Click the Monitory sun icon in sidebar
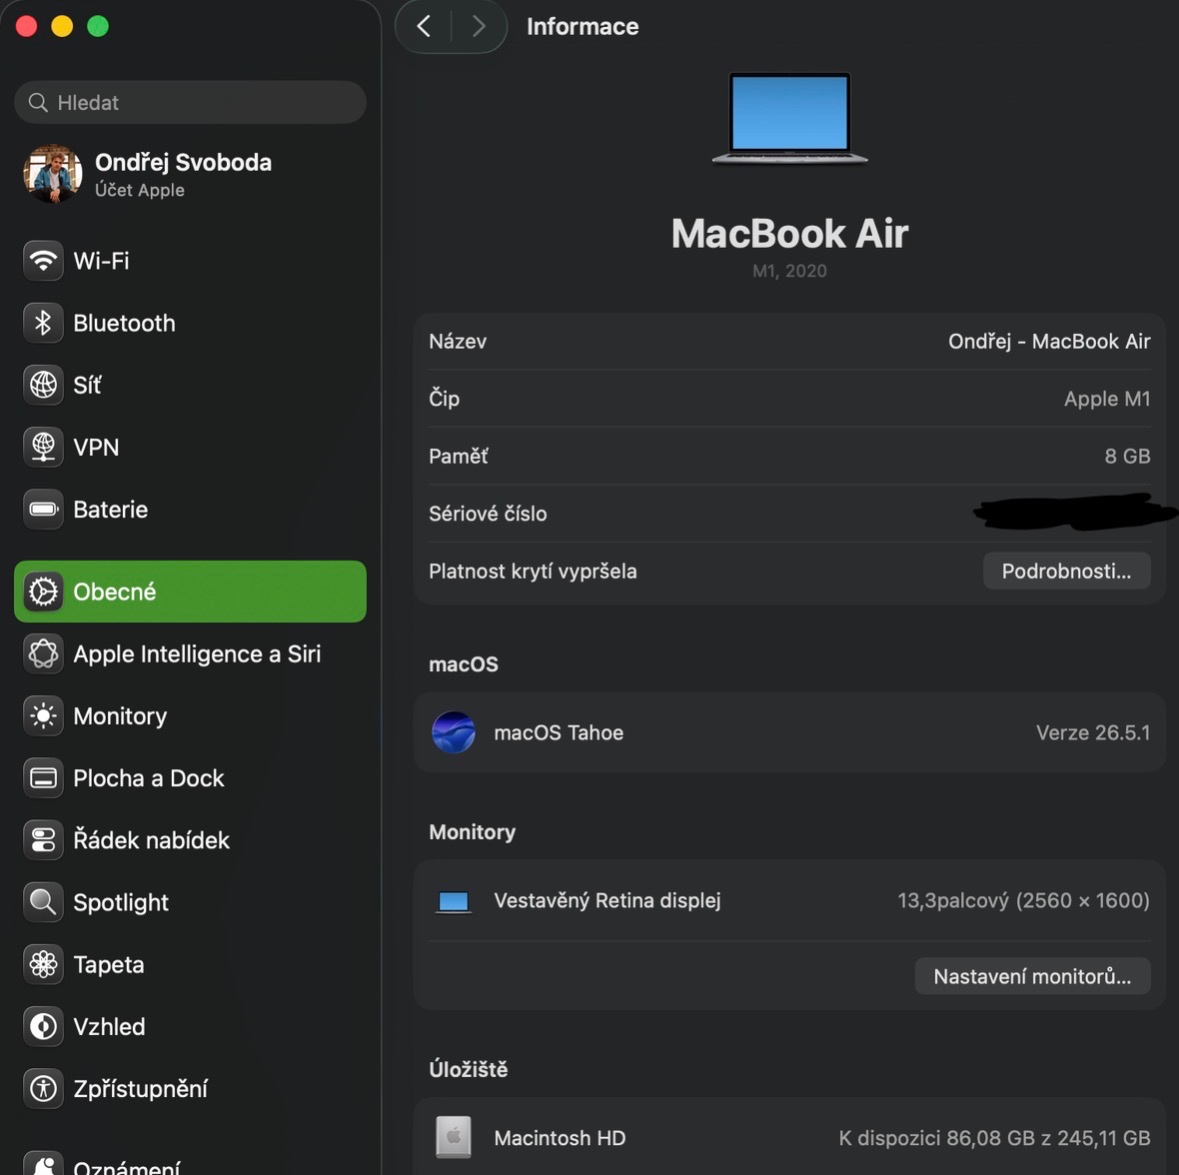Image resolution: width=1179 pixels, height=1175 pixels. pos(43,716)
